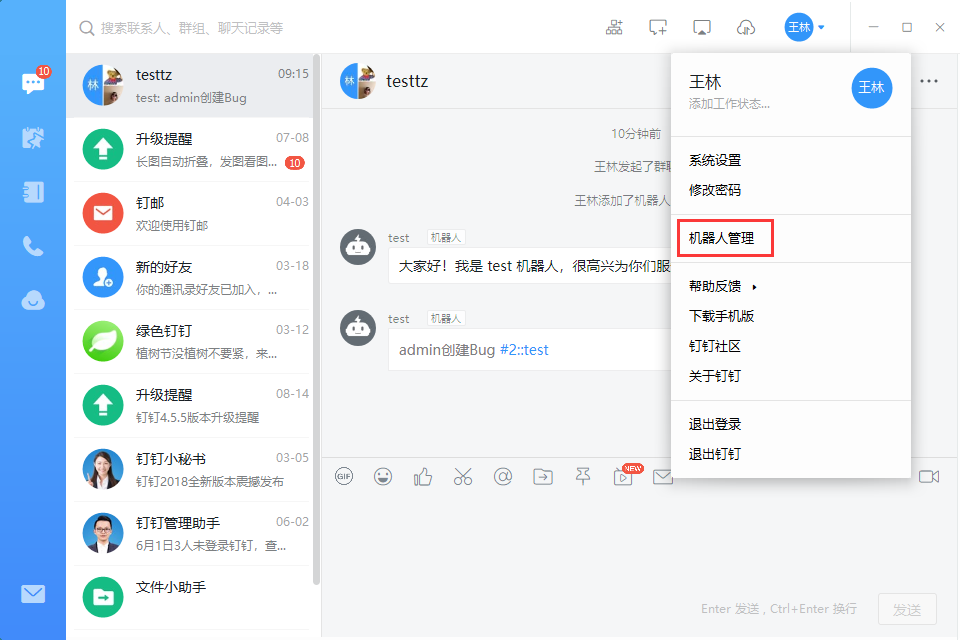The image size is (960, 640).
Task: Click the video play icon with NEW badge
Action: click(623, 476)
